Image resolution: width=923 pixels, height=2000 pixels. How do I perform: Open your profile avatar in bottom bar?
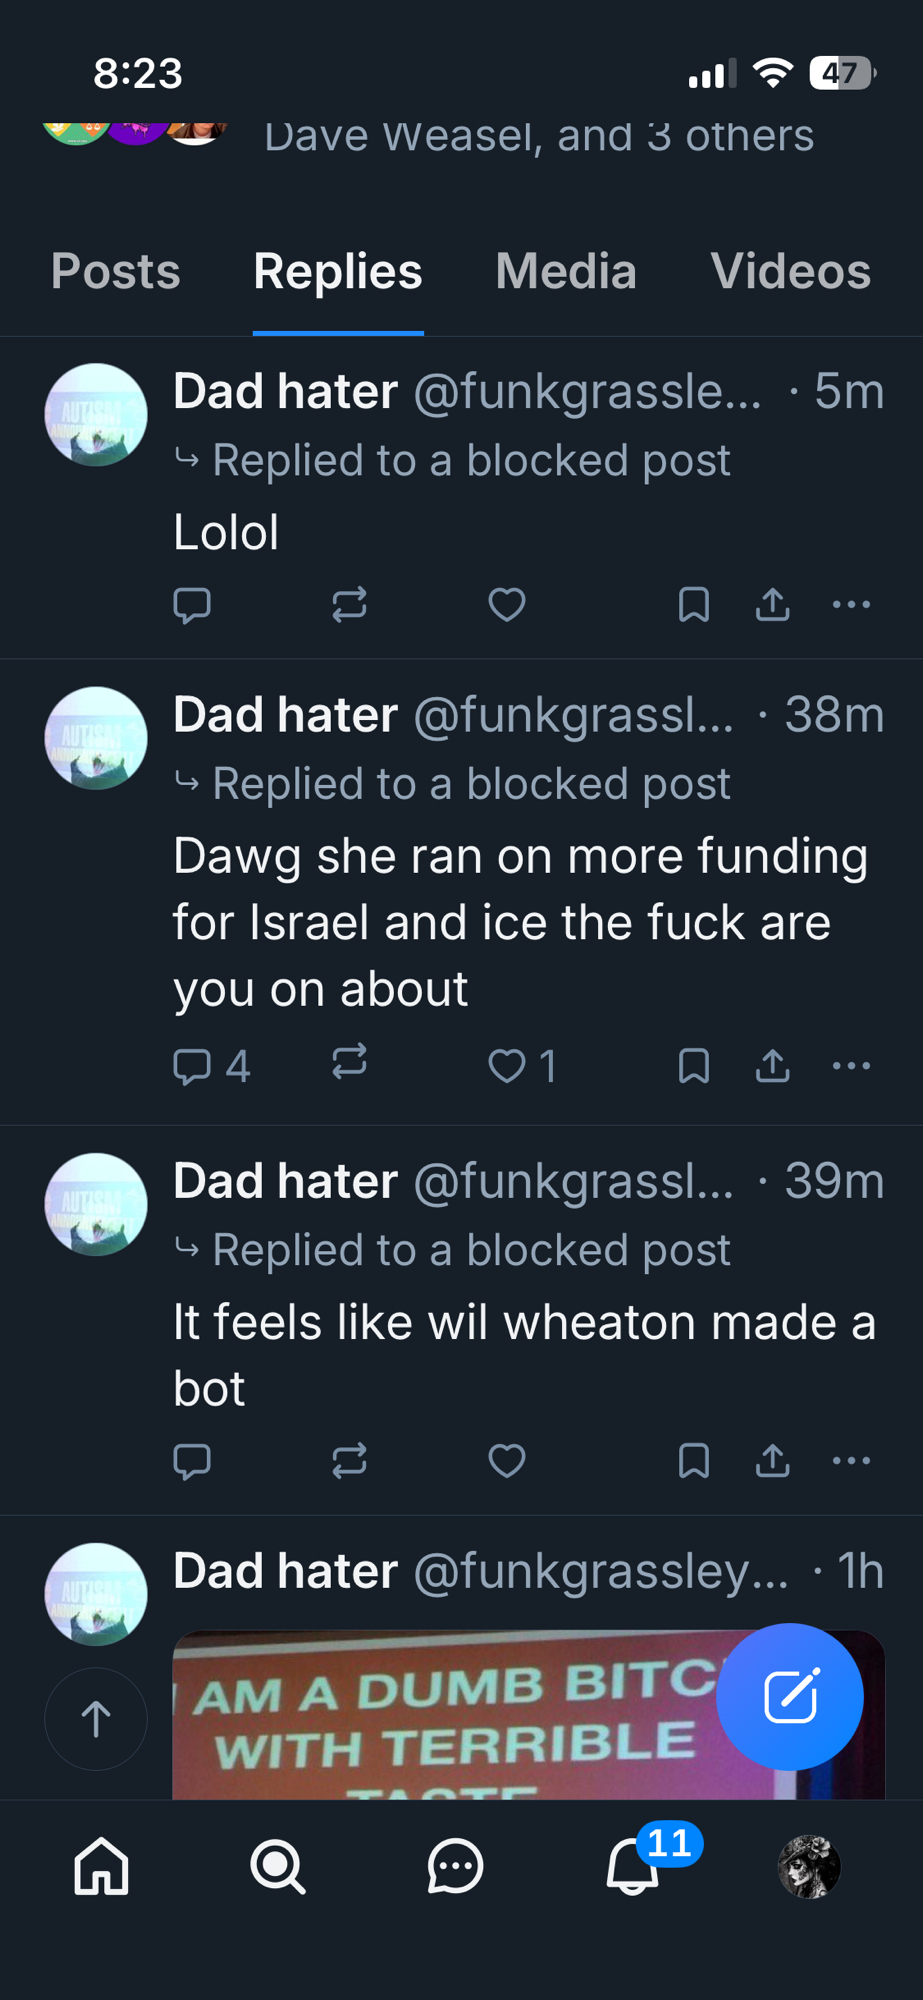click(809, 1866)
